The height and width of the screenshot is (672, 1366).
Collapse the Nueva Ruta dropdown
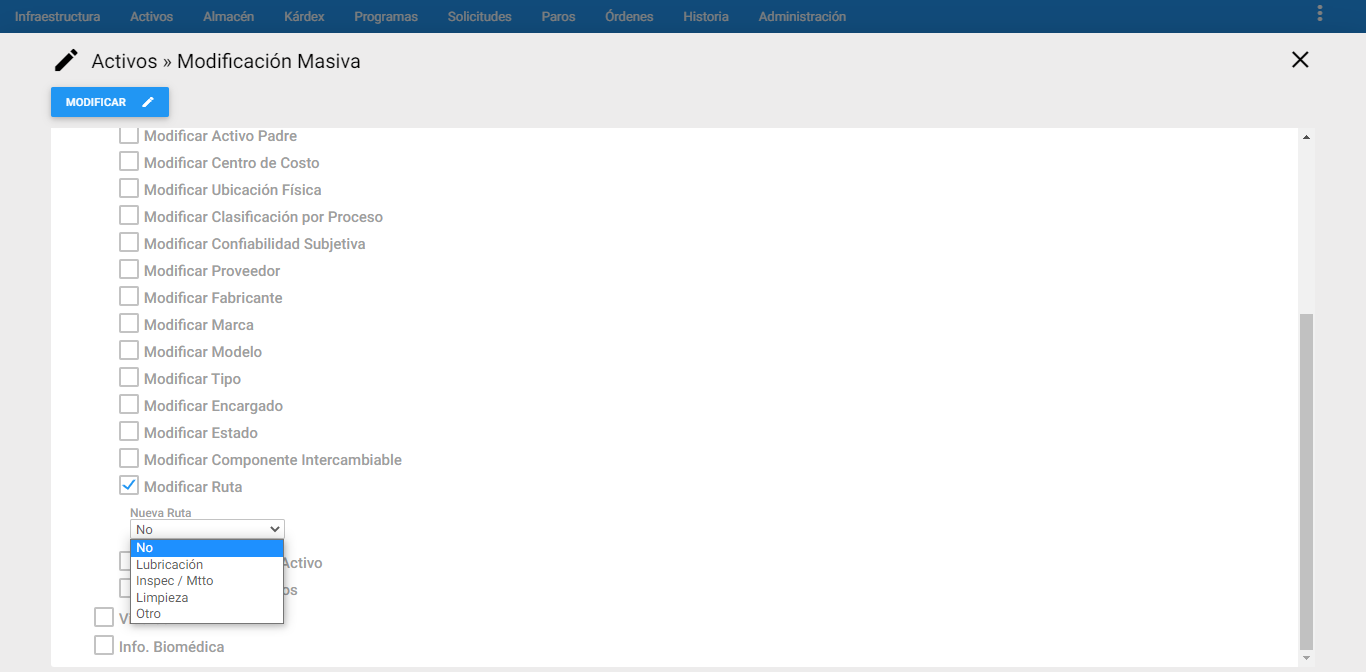(x=207, y=529)
